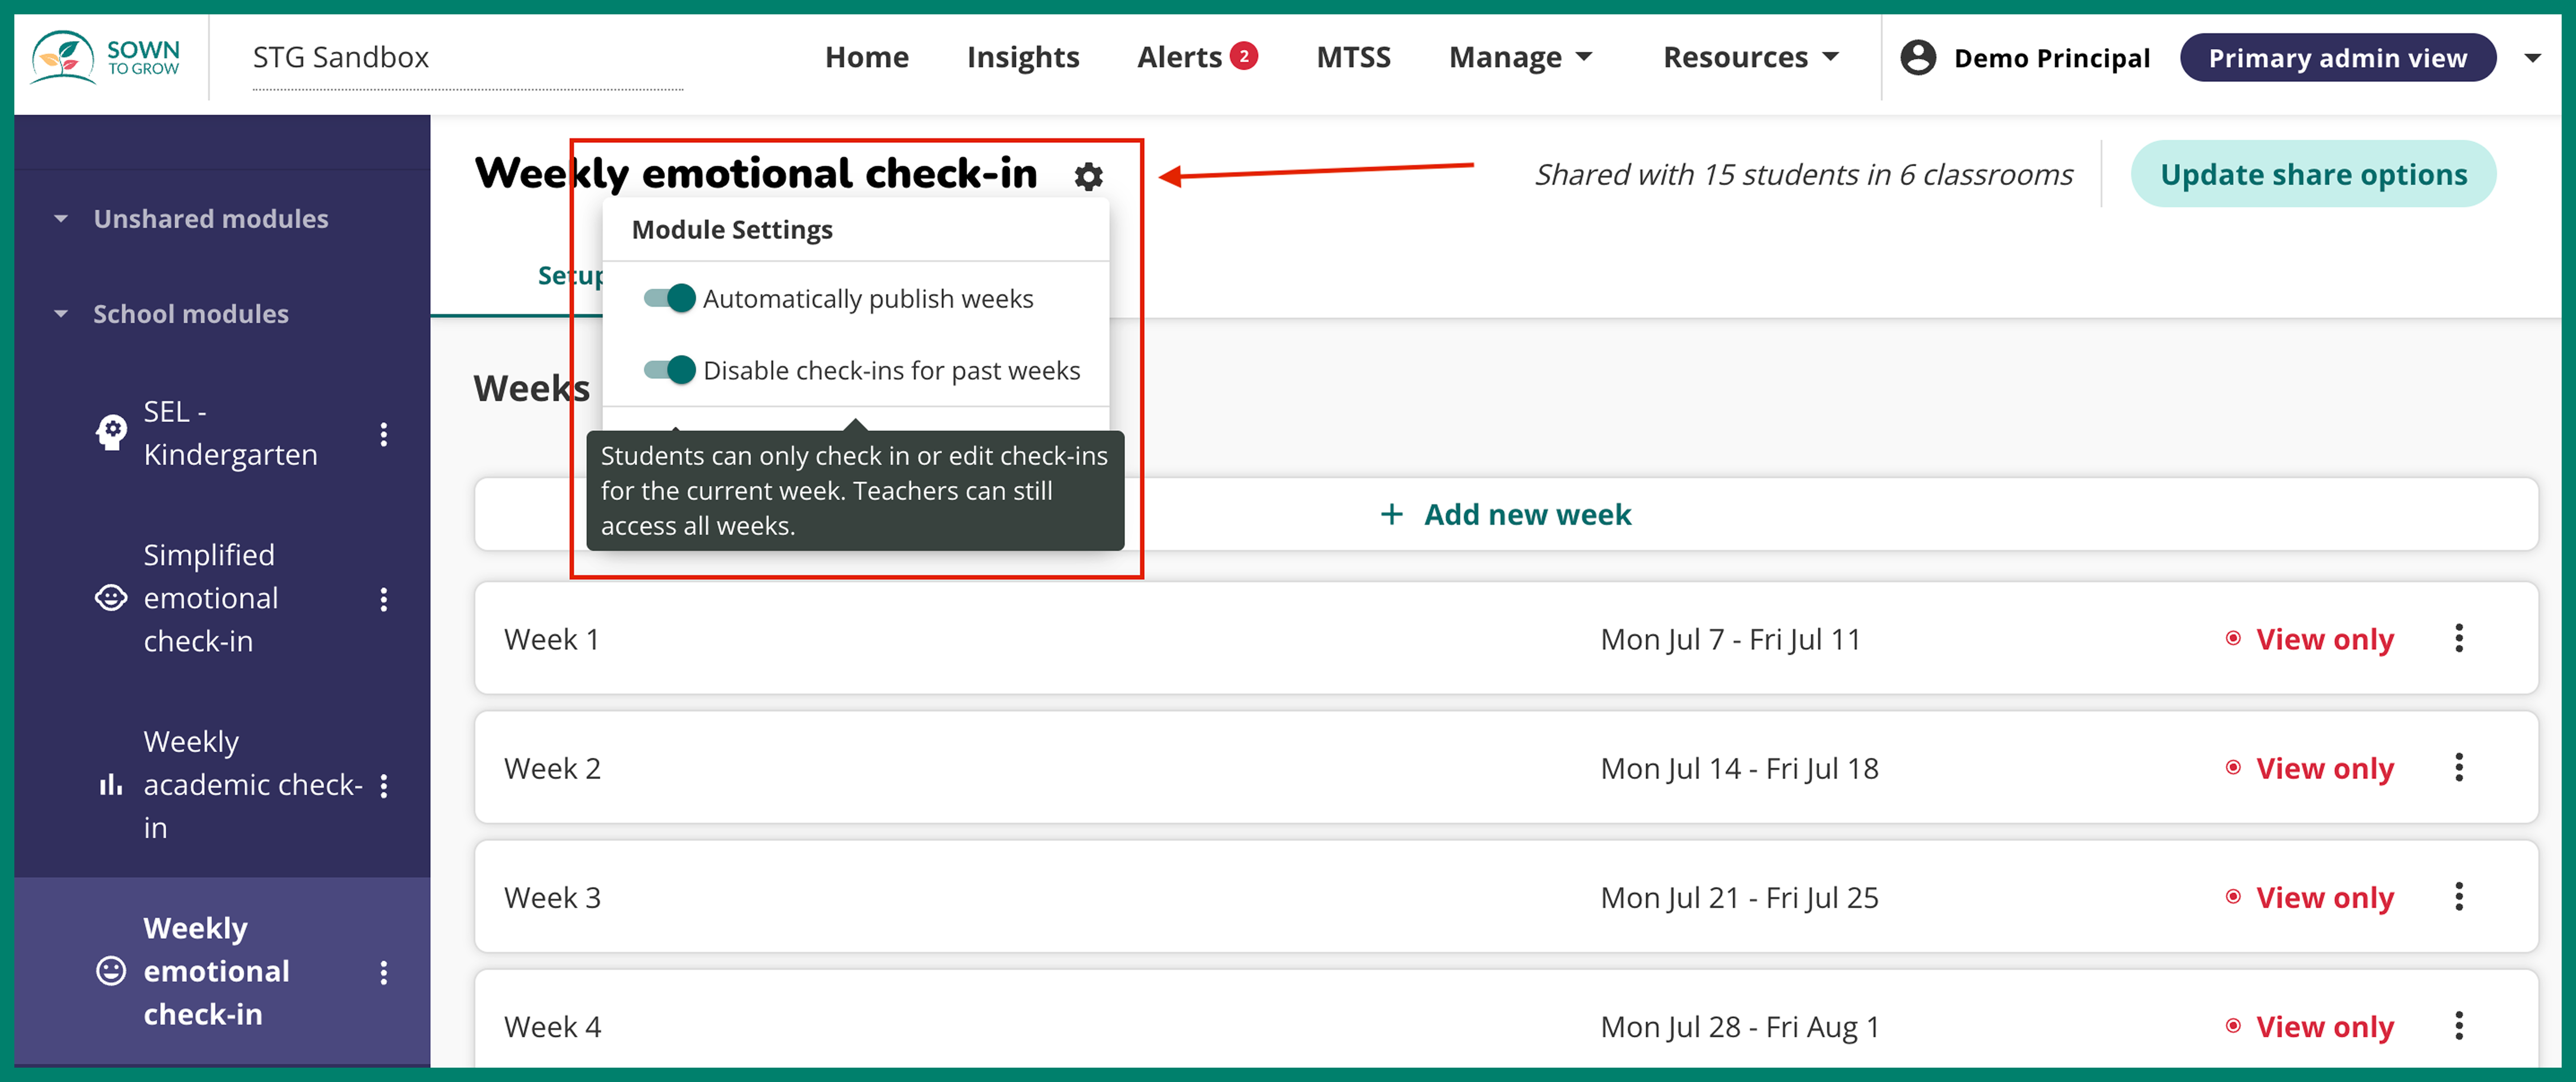Go to the Insights page

1022,57
